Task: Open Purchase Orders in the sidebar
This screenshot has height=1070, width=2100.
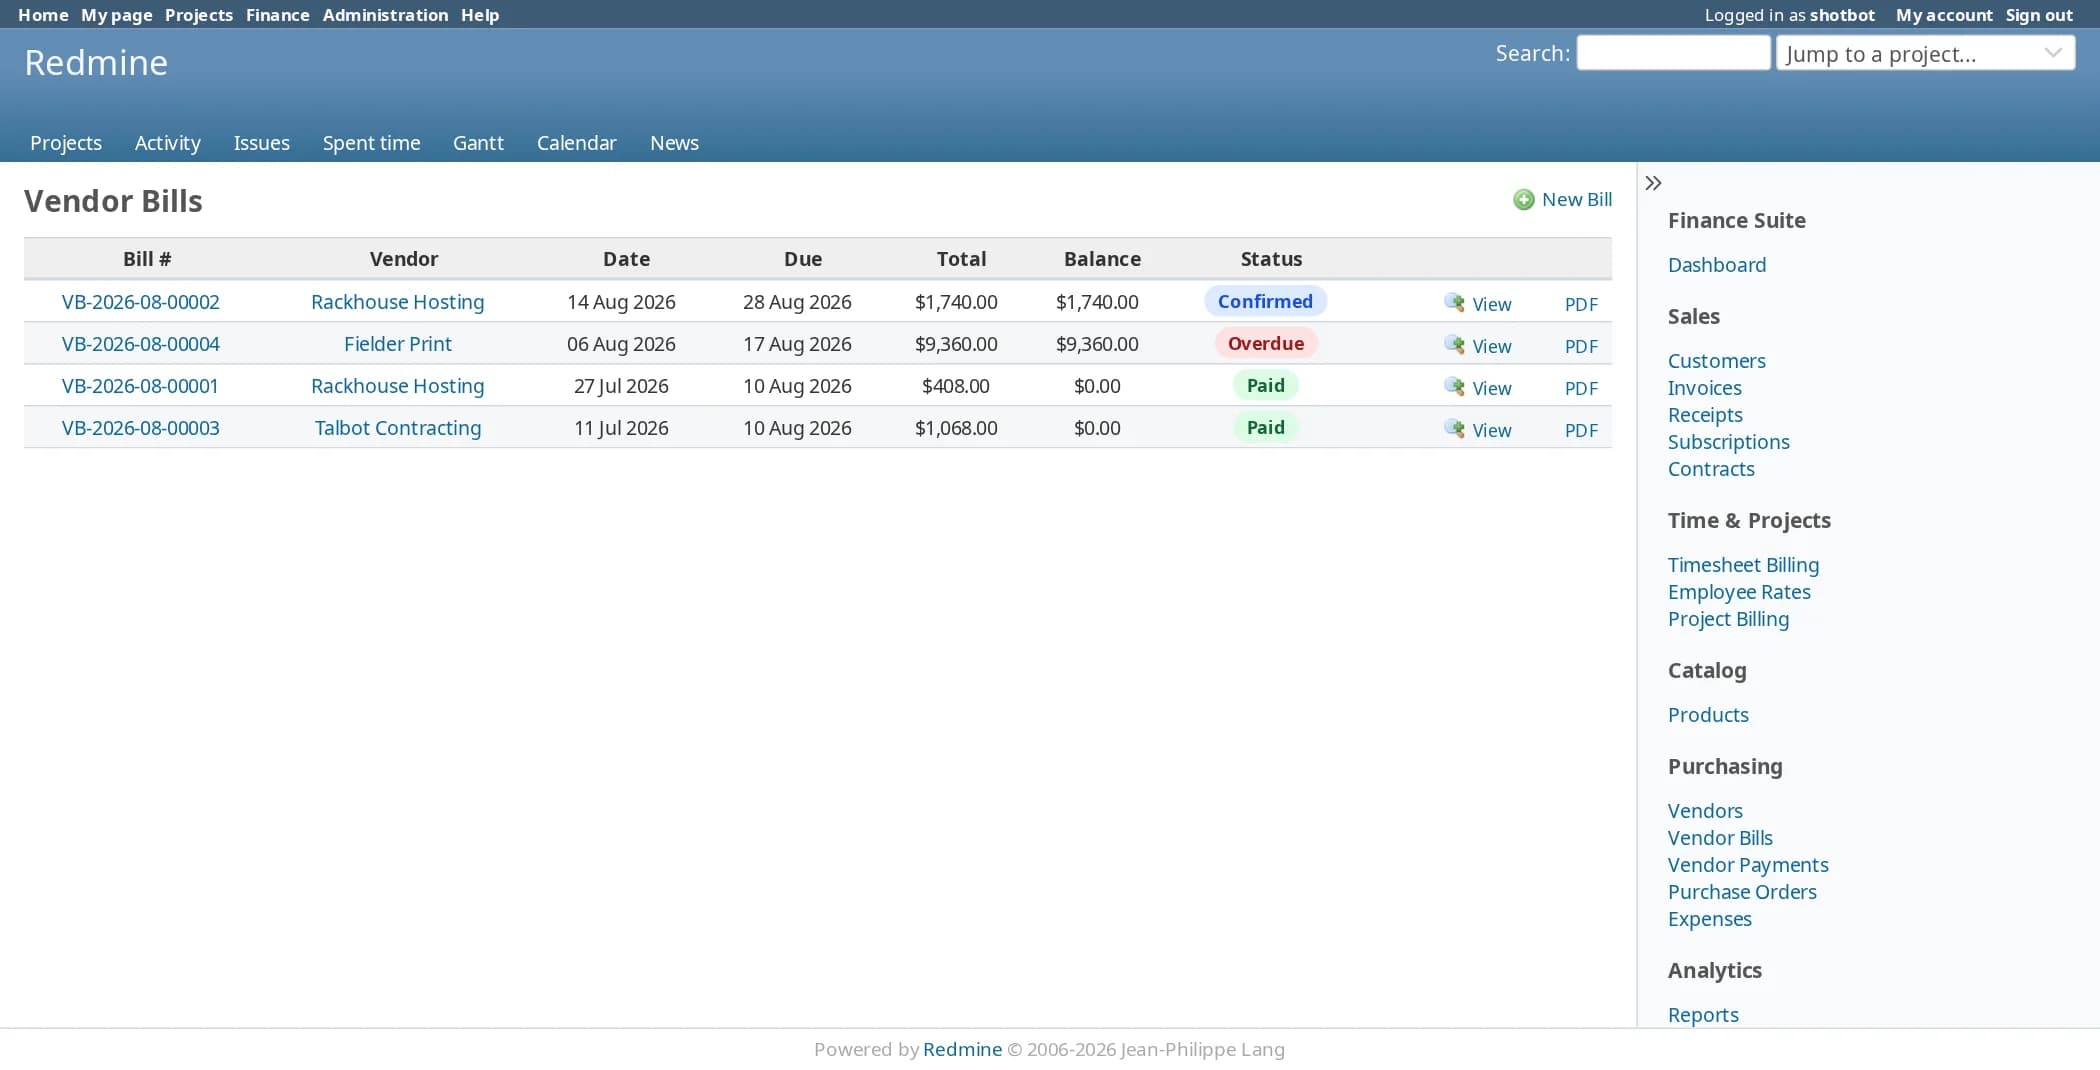Action: pyautogui.click(x=1743, y=892)
